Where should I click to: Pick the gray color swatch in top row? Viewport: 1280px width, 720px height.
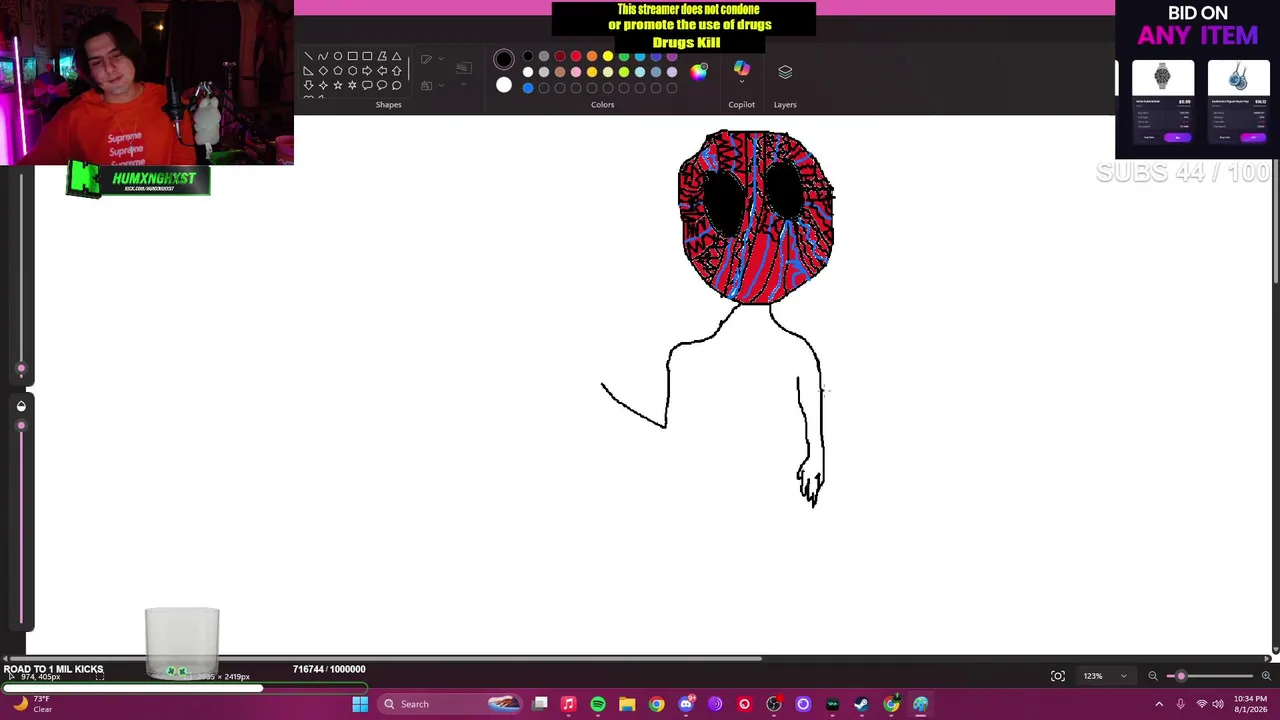point(544,56)
